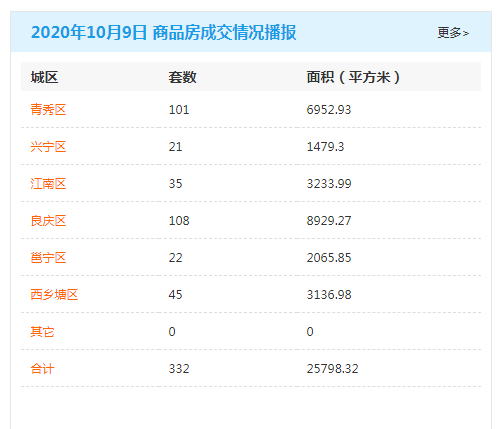Click the 邕宁区 district link
501x429 pixels.
point(48,257)
